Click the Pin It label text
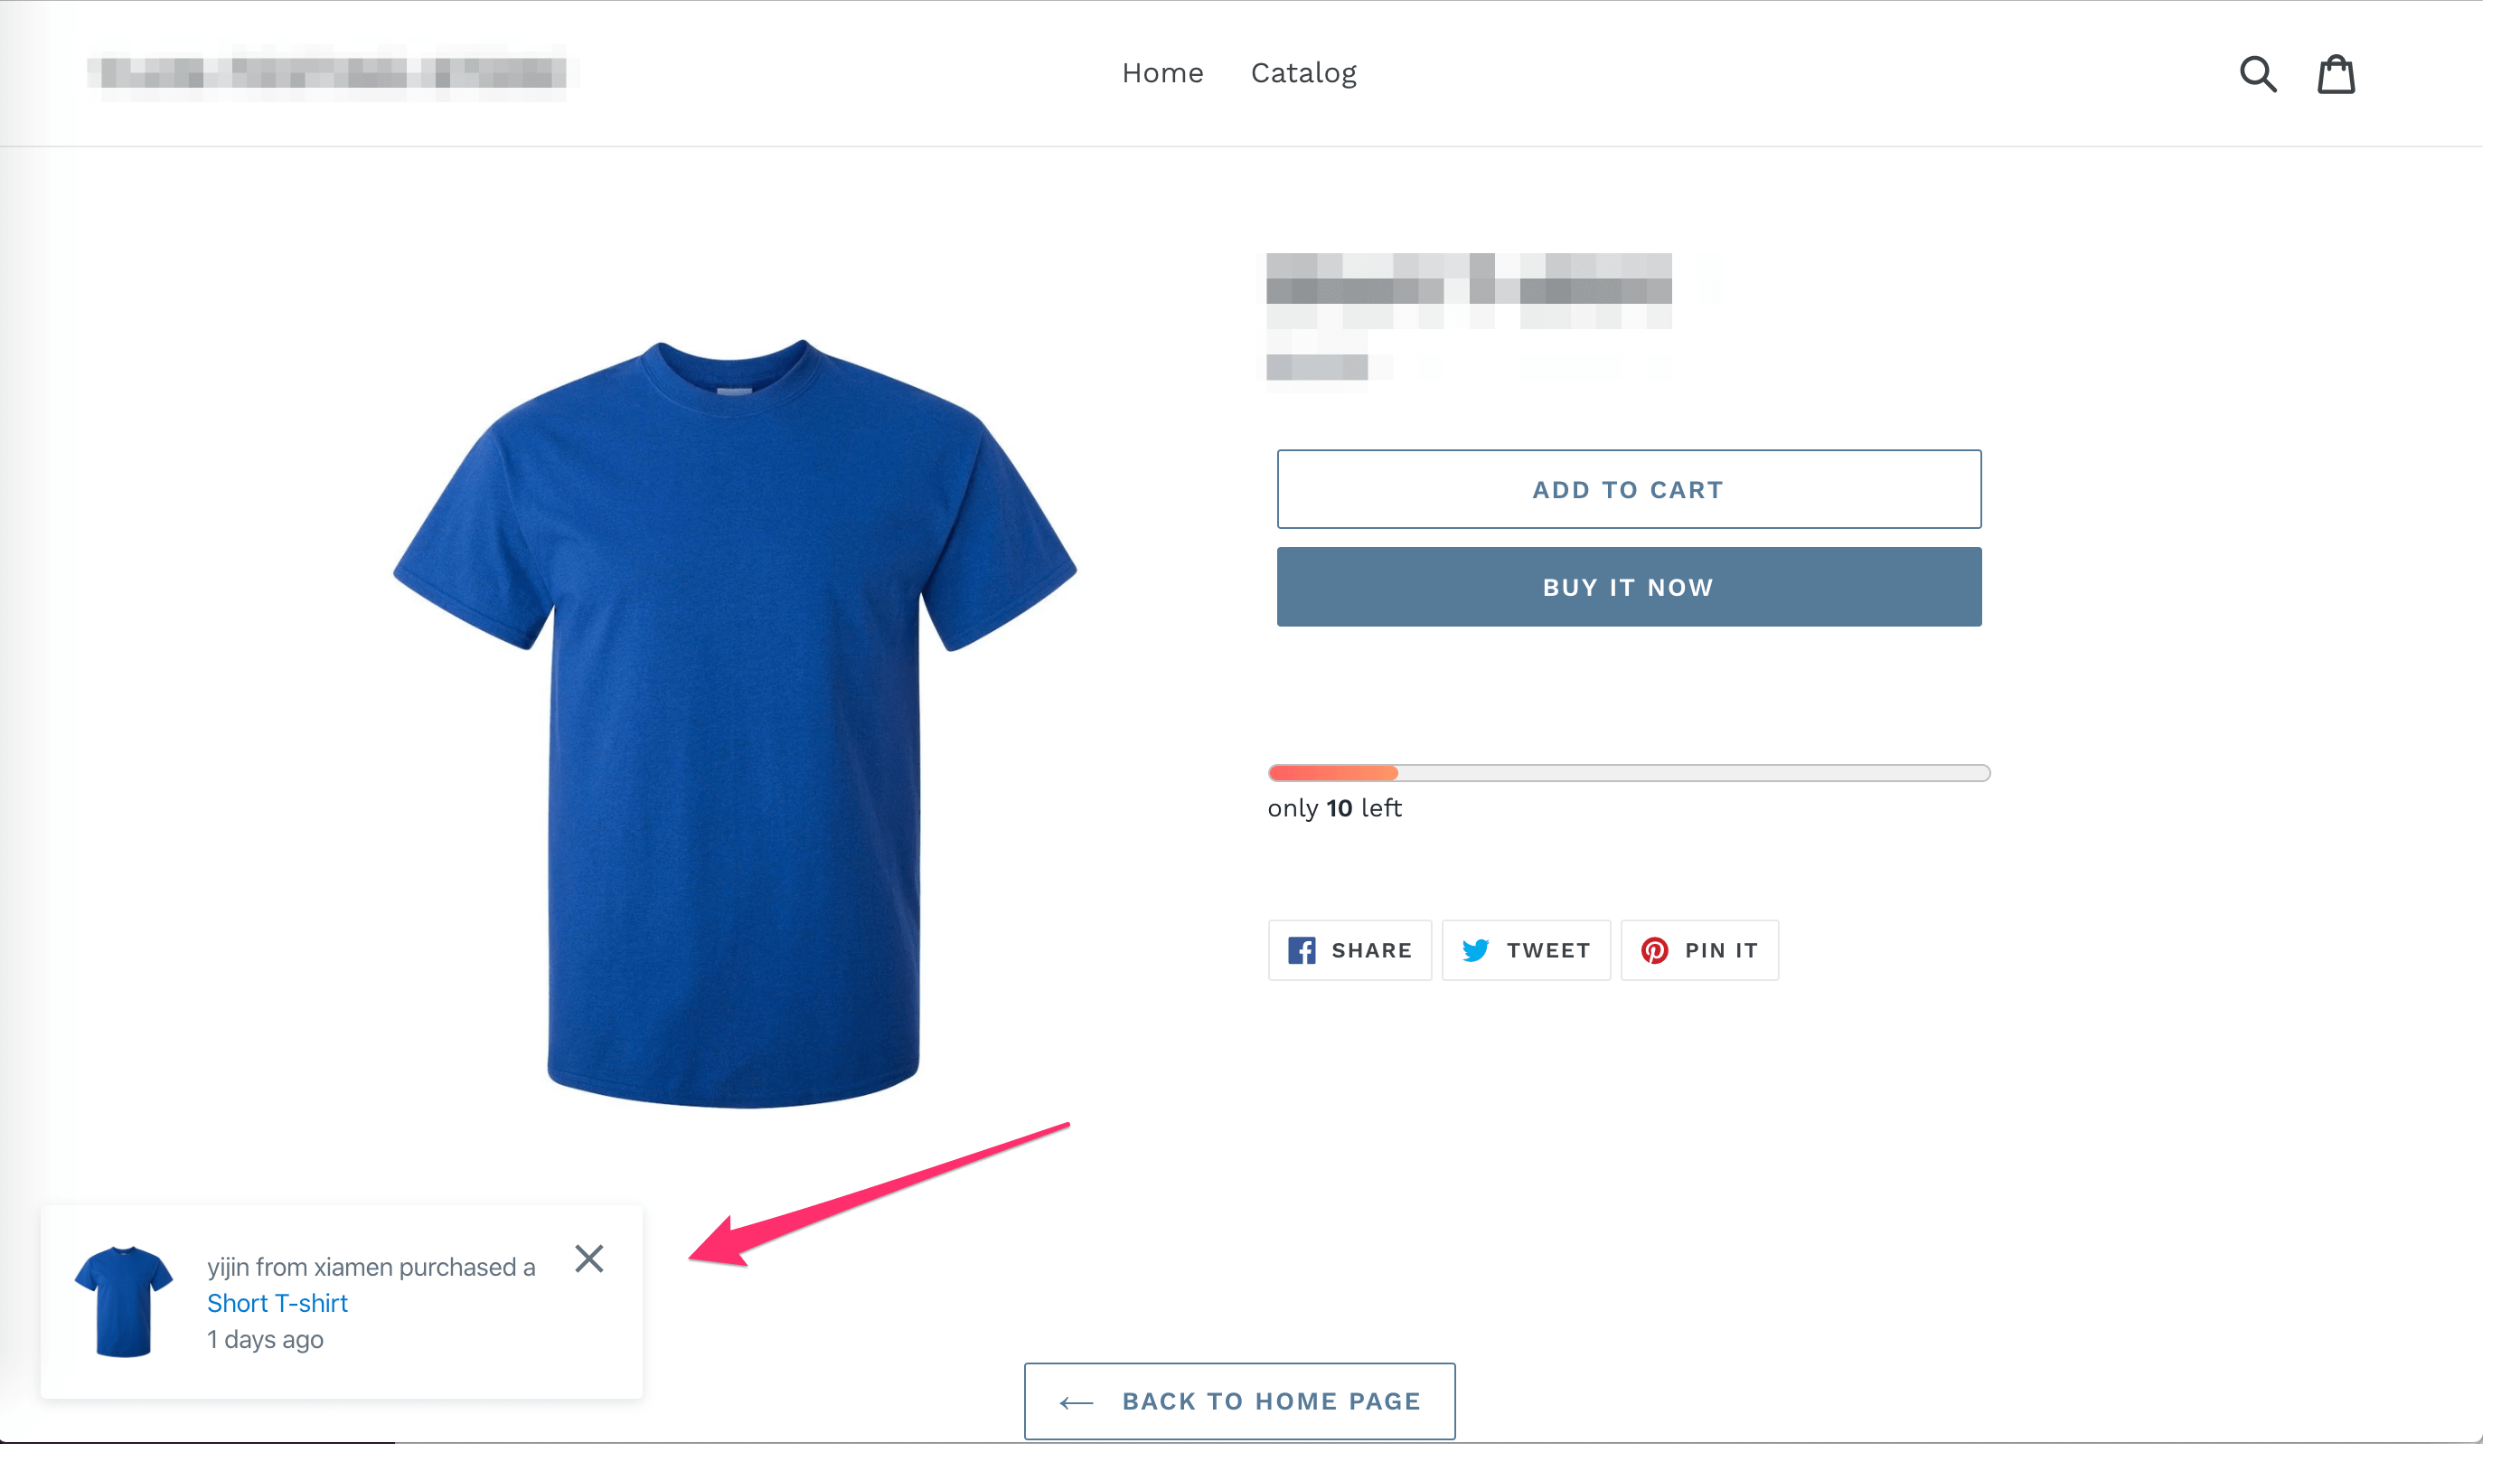The height and width of the screenshot is (1481, 2520). coord(1720,950)
